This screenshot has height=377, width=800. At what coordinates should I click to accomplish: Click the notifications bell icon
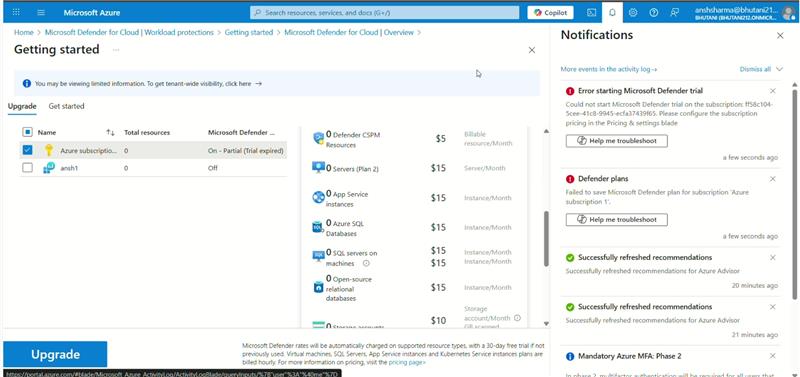612,13
